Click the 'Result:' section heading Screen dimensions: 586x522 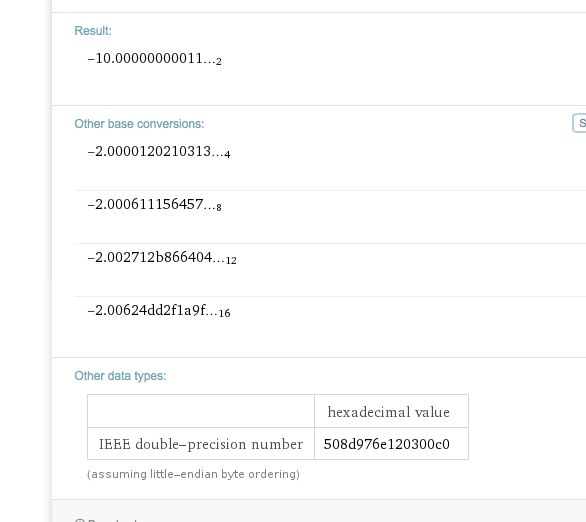pos(93,31)
